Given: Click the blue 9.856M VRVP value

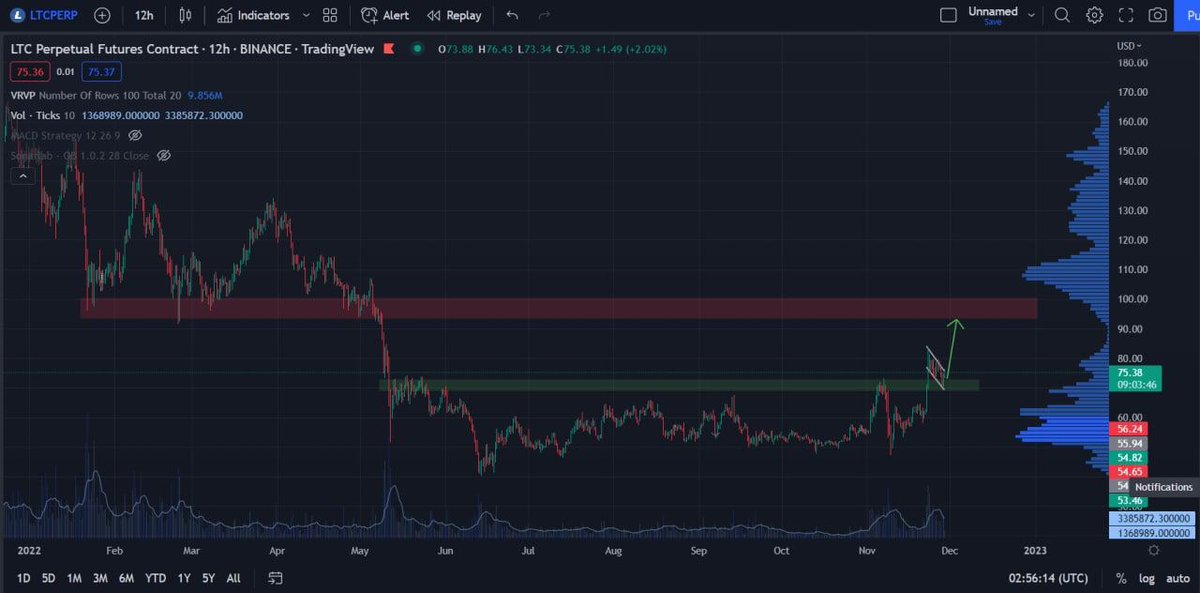Looking at the screenshot, I should tap(204, 95).
